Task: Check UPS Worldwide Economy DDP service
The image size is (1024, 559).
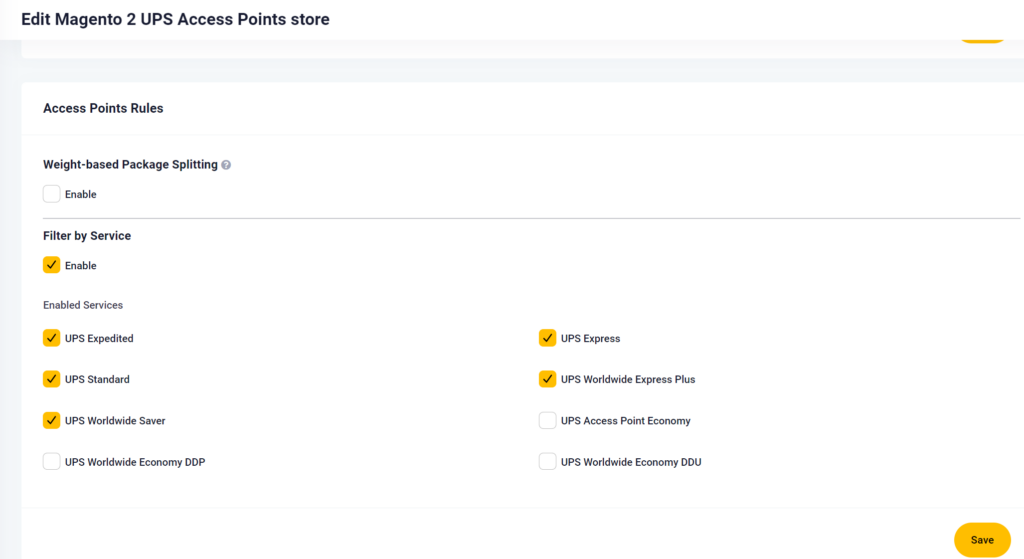Action: click(x=52, y=462)
